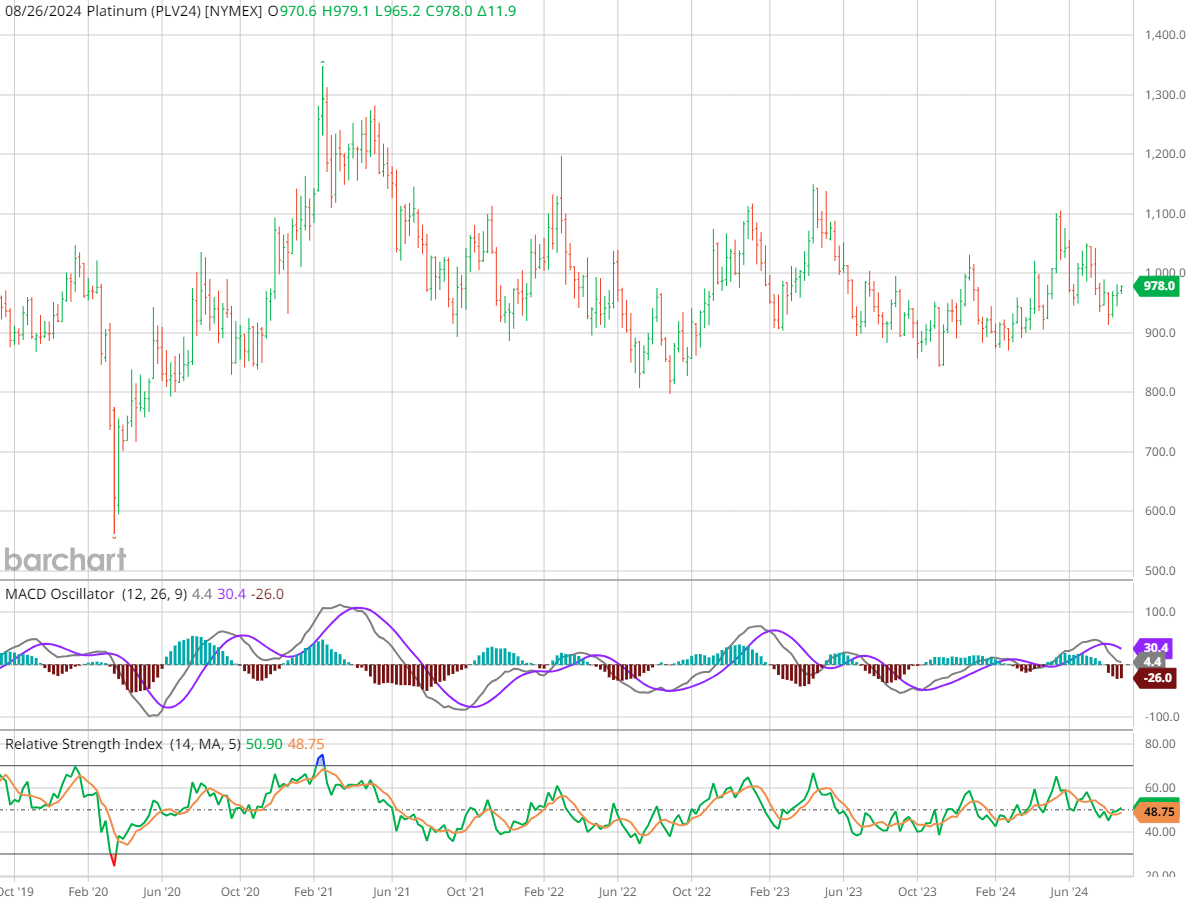Image resolution: width=1190 pixels, height=905 pixels.
Task: Click the Platinum (PLV24) [NYMEX] header text
Action: point(175,11)
